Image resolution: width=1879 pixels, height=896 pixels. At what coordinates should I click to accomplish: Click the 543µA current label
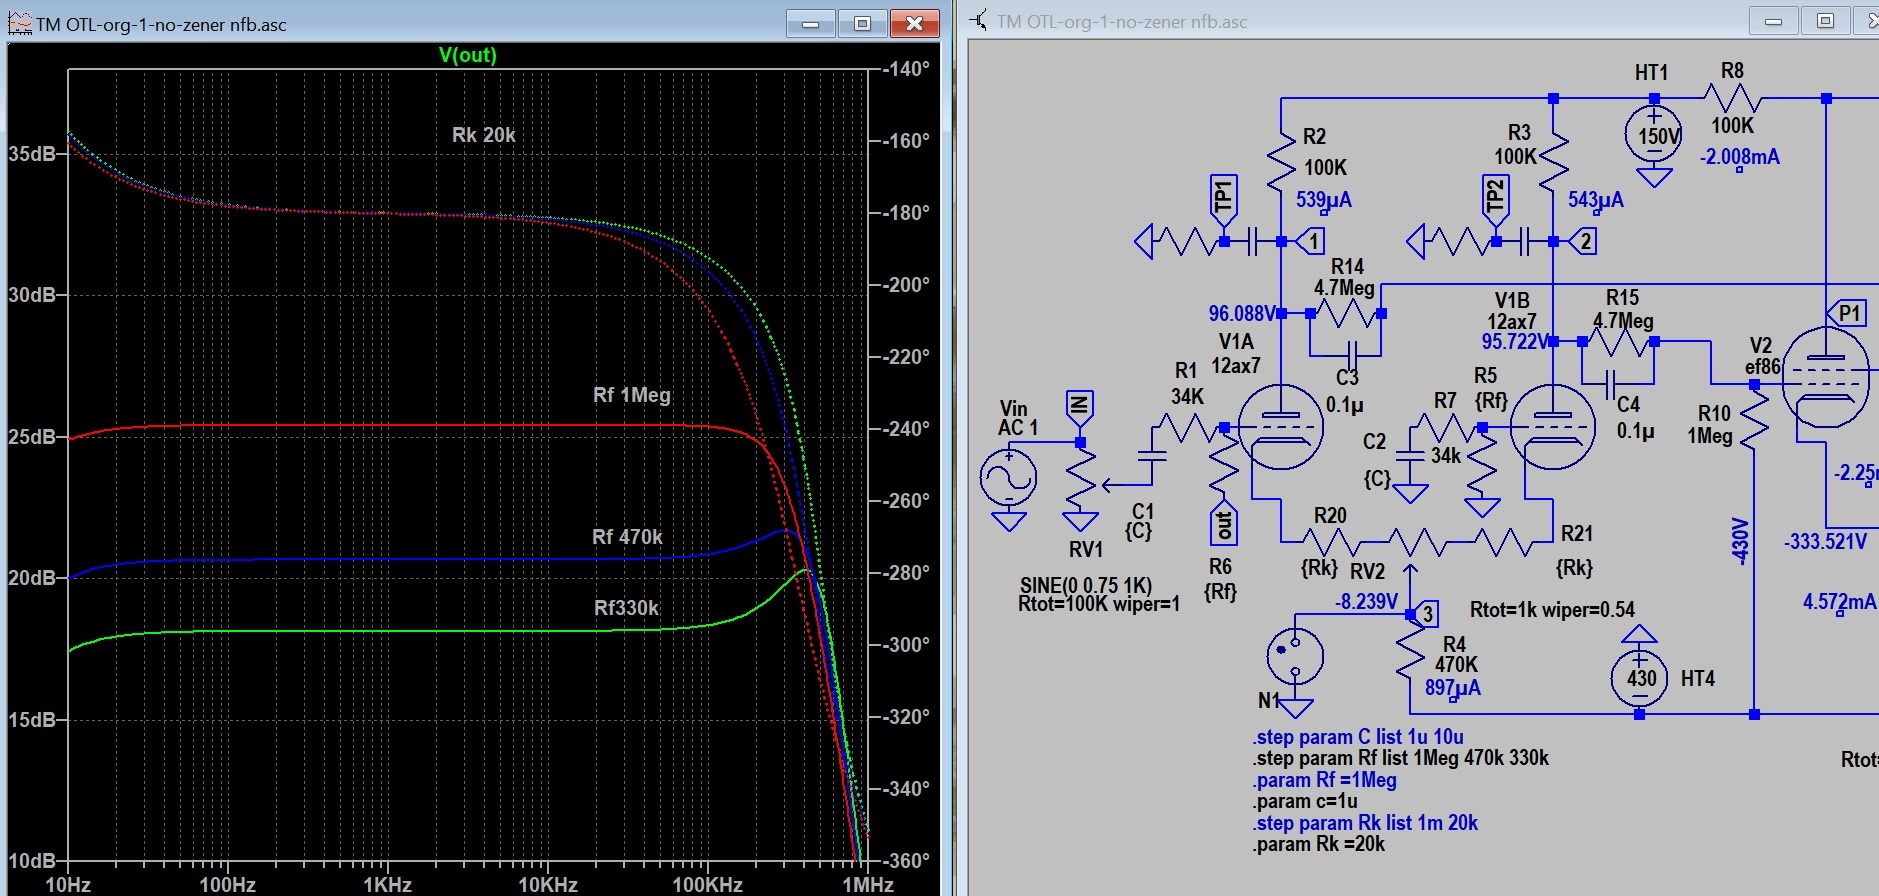(1596, 200)
